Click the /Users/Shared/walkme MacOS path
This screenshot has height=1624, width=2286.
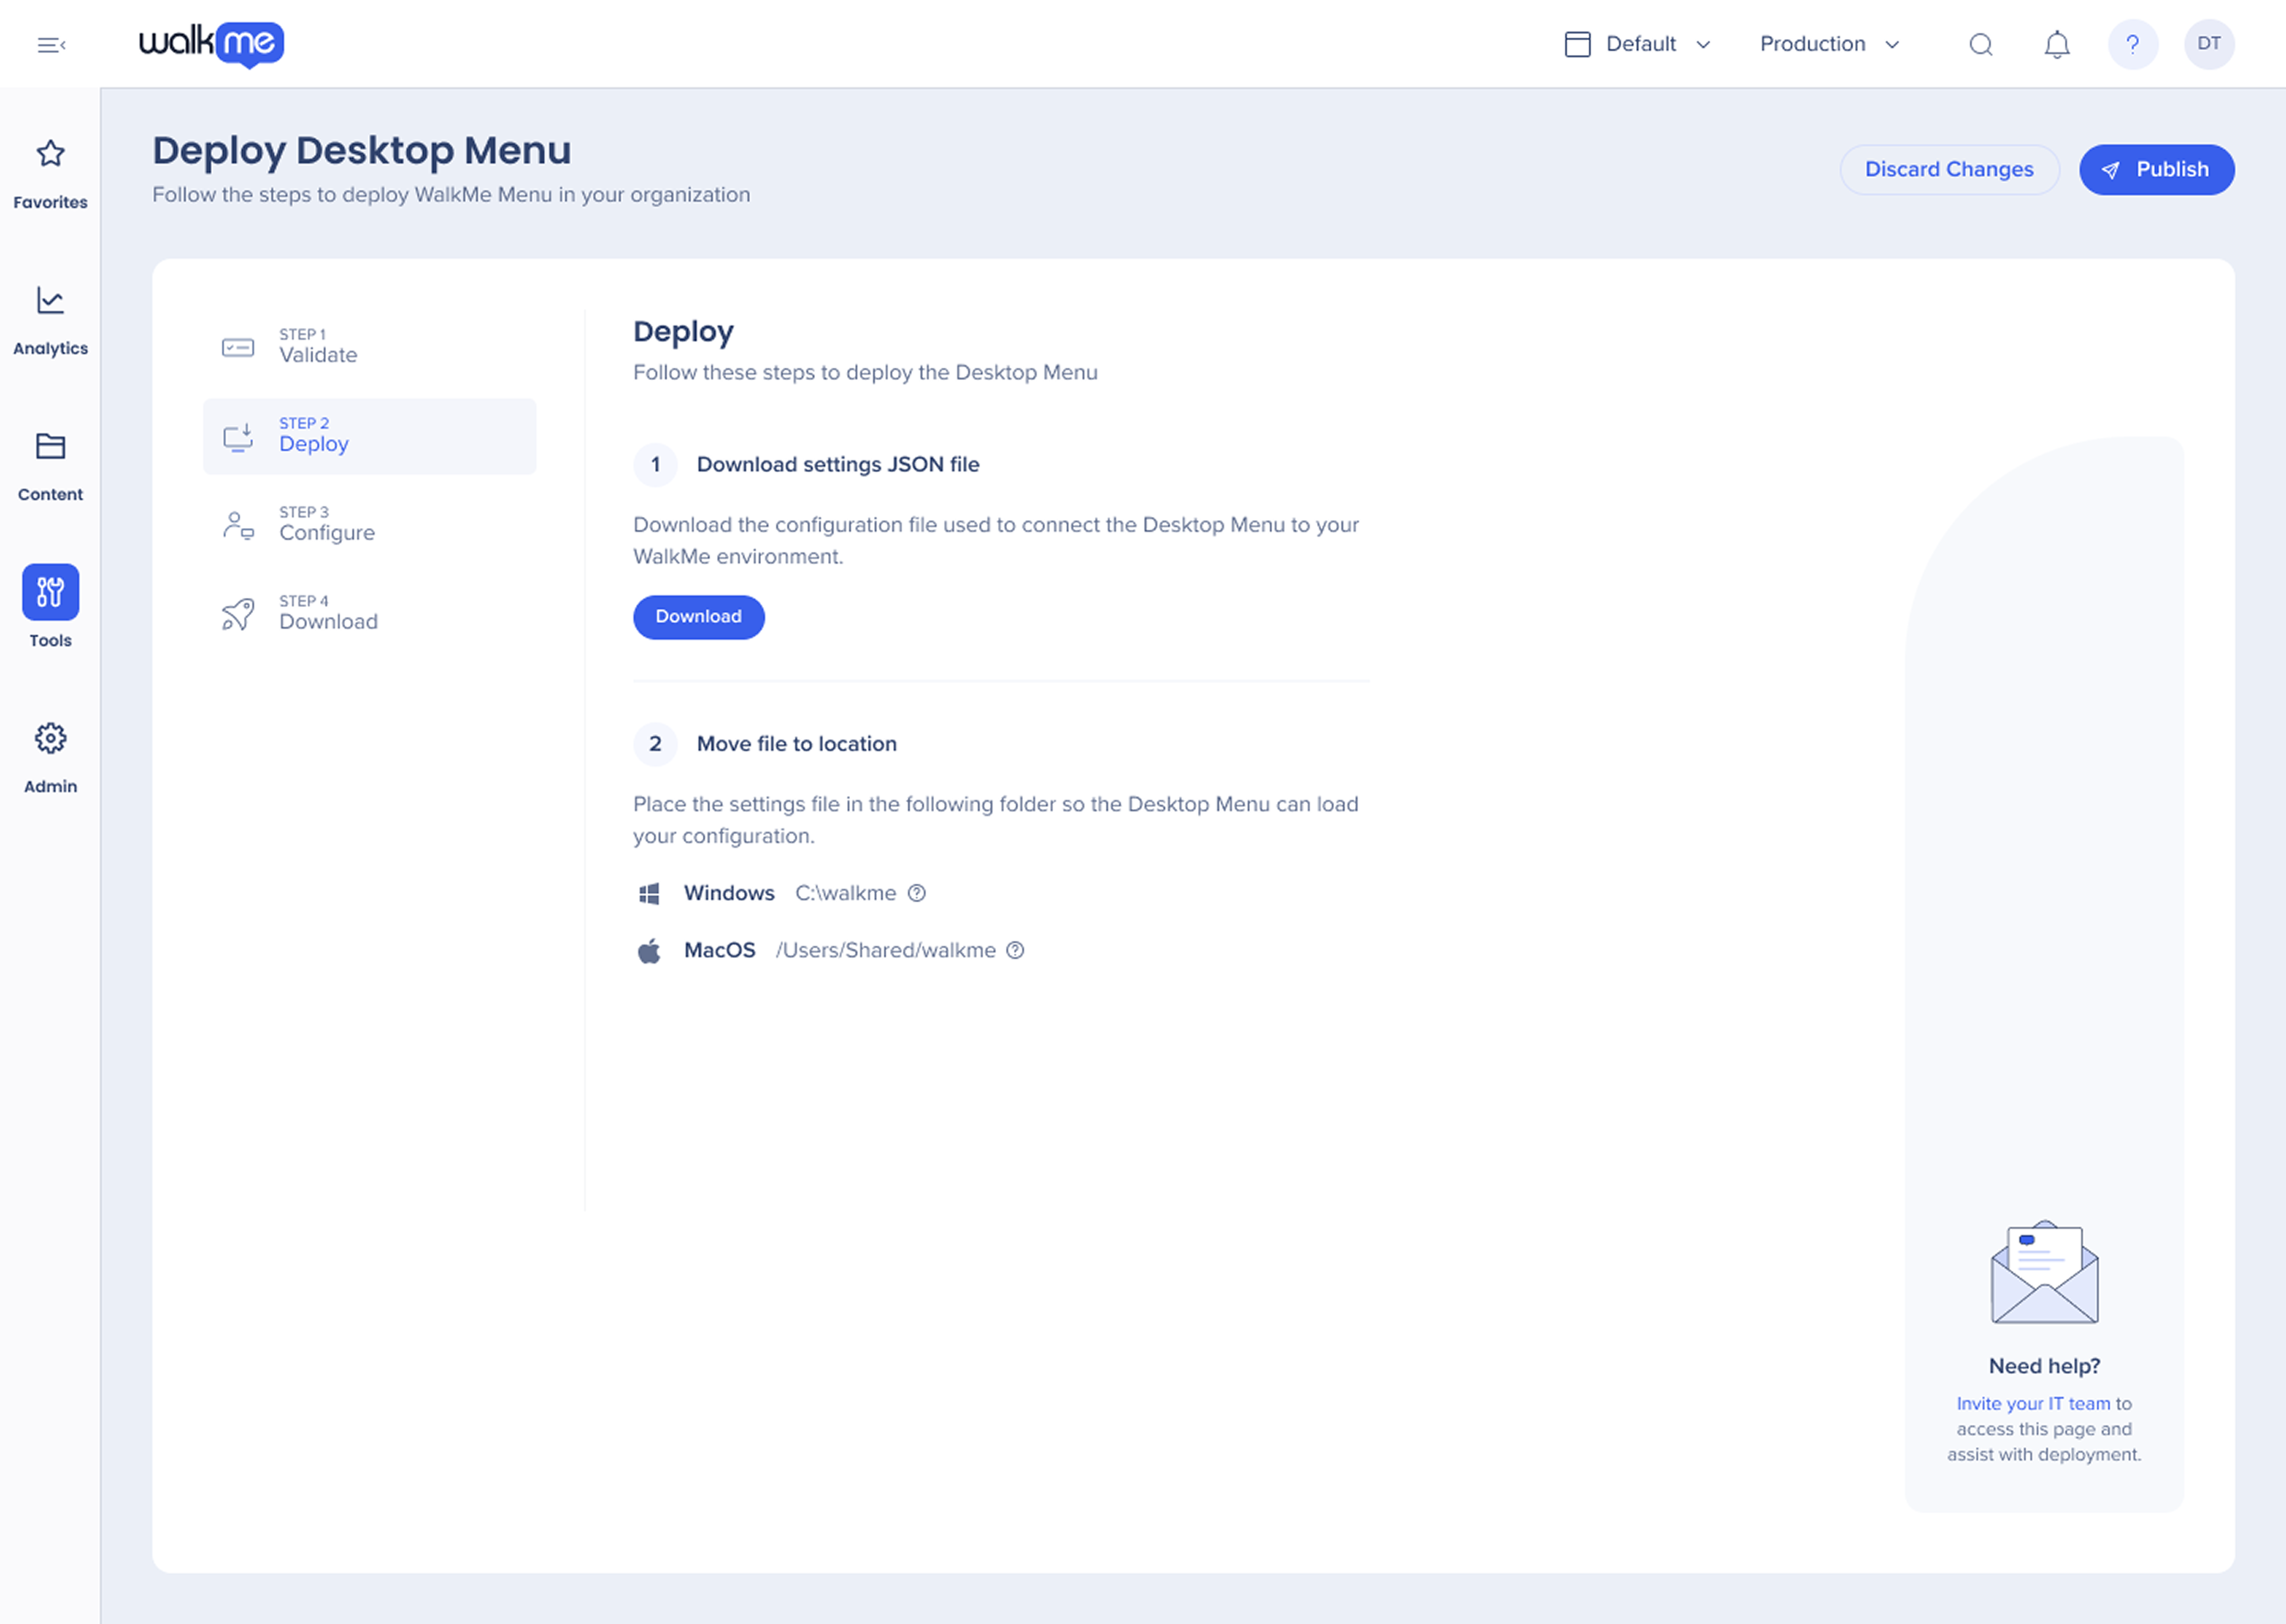885,950
